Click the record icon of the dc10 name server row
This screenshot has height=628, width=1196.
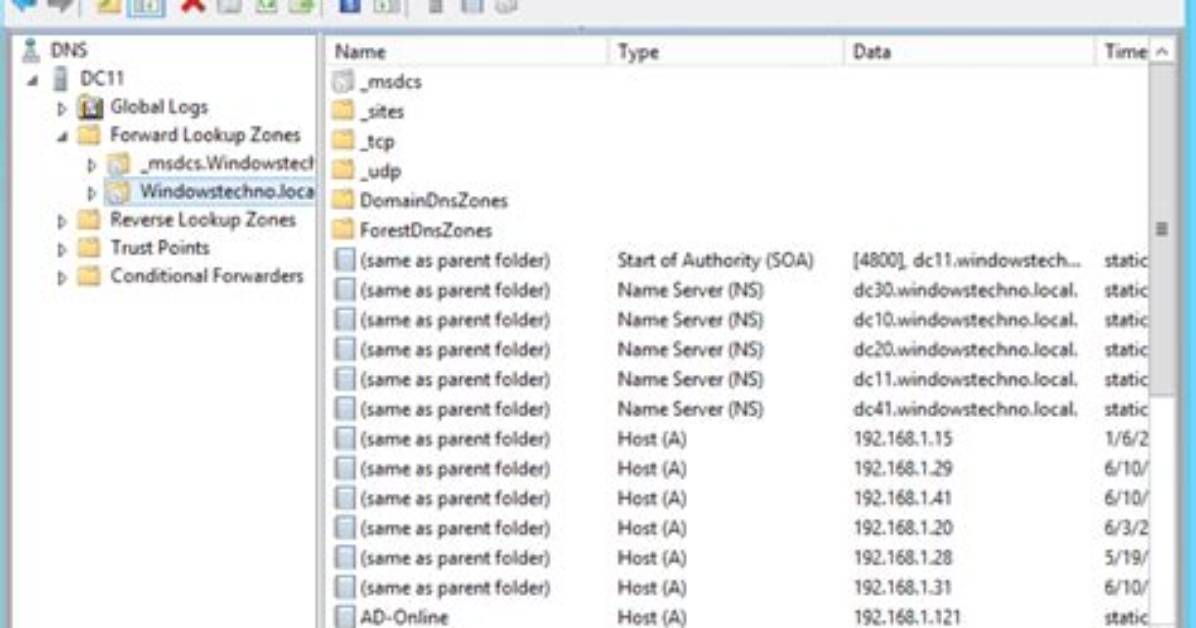click(x=345, y=320)
